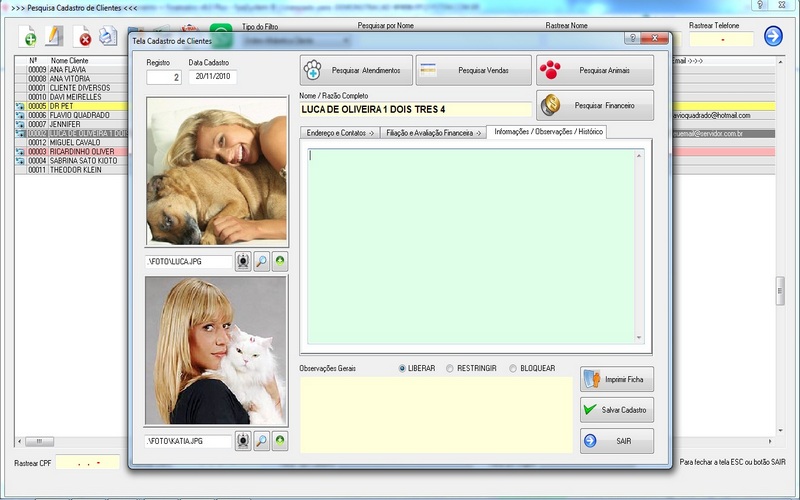The image size is (800, 500).
Task: Click the row marker icon beside FLAVIO QUADRADO
Action: 20,115
